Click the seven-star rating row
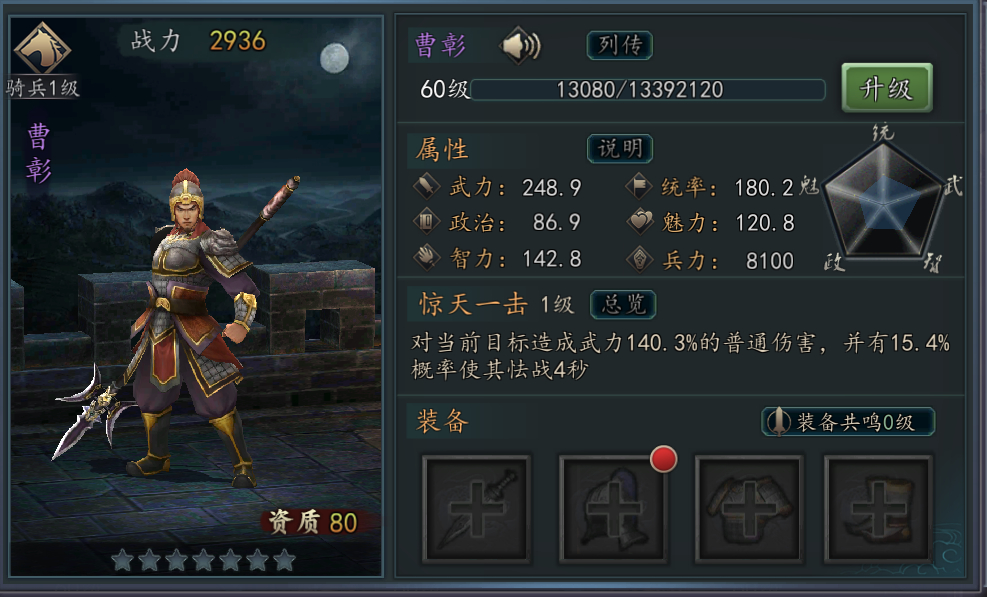The height and width of the screenshot is (597, 987). pos(203,559)
